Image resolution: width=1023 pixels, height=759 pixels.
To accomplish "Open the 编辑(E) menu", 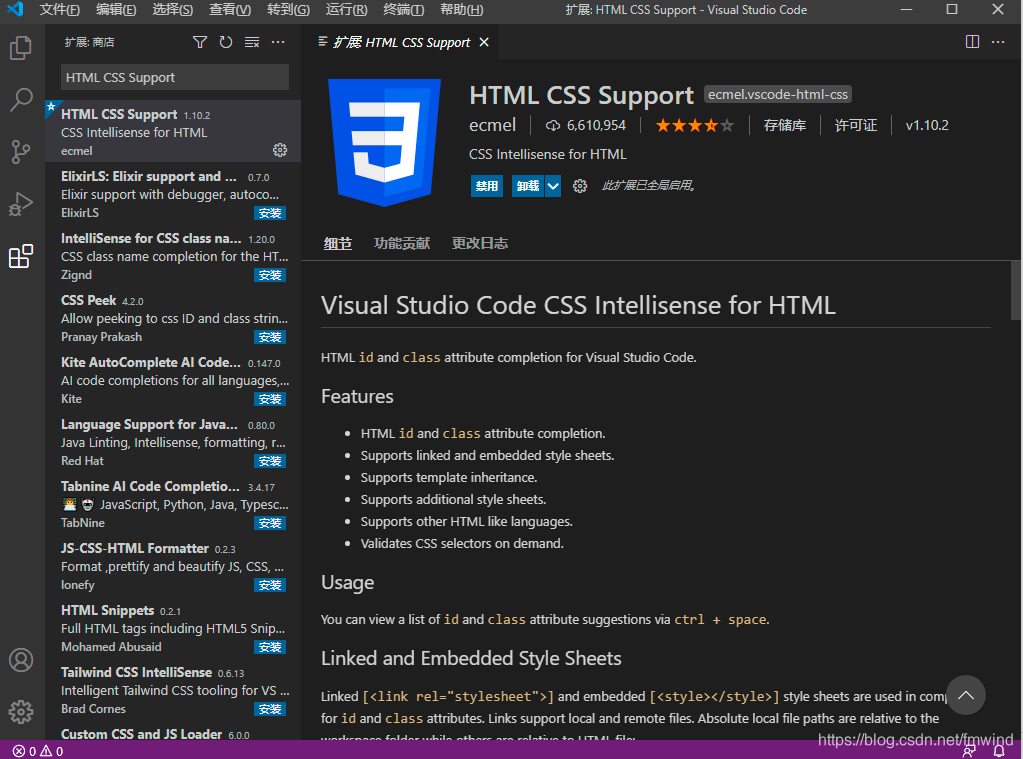I will pos(116,10).
